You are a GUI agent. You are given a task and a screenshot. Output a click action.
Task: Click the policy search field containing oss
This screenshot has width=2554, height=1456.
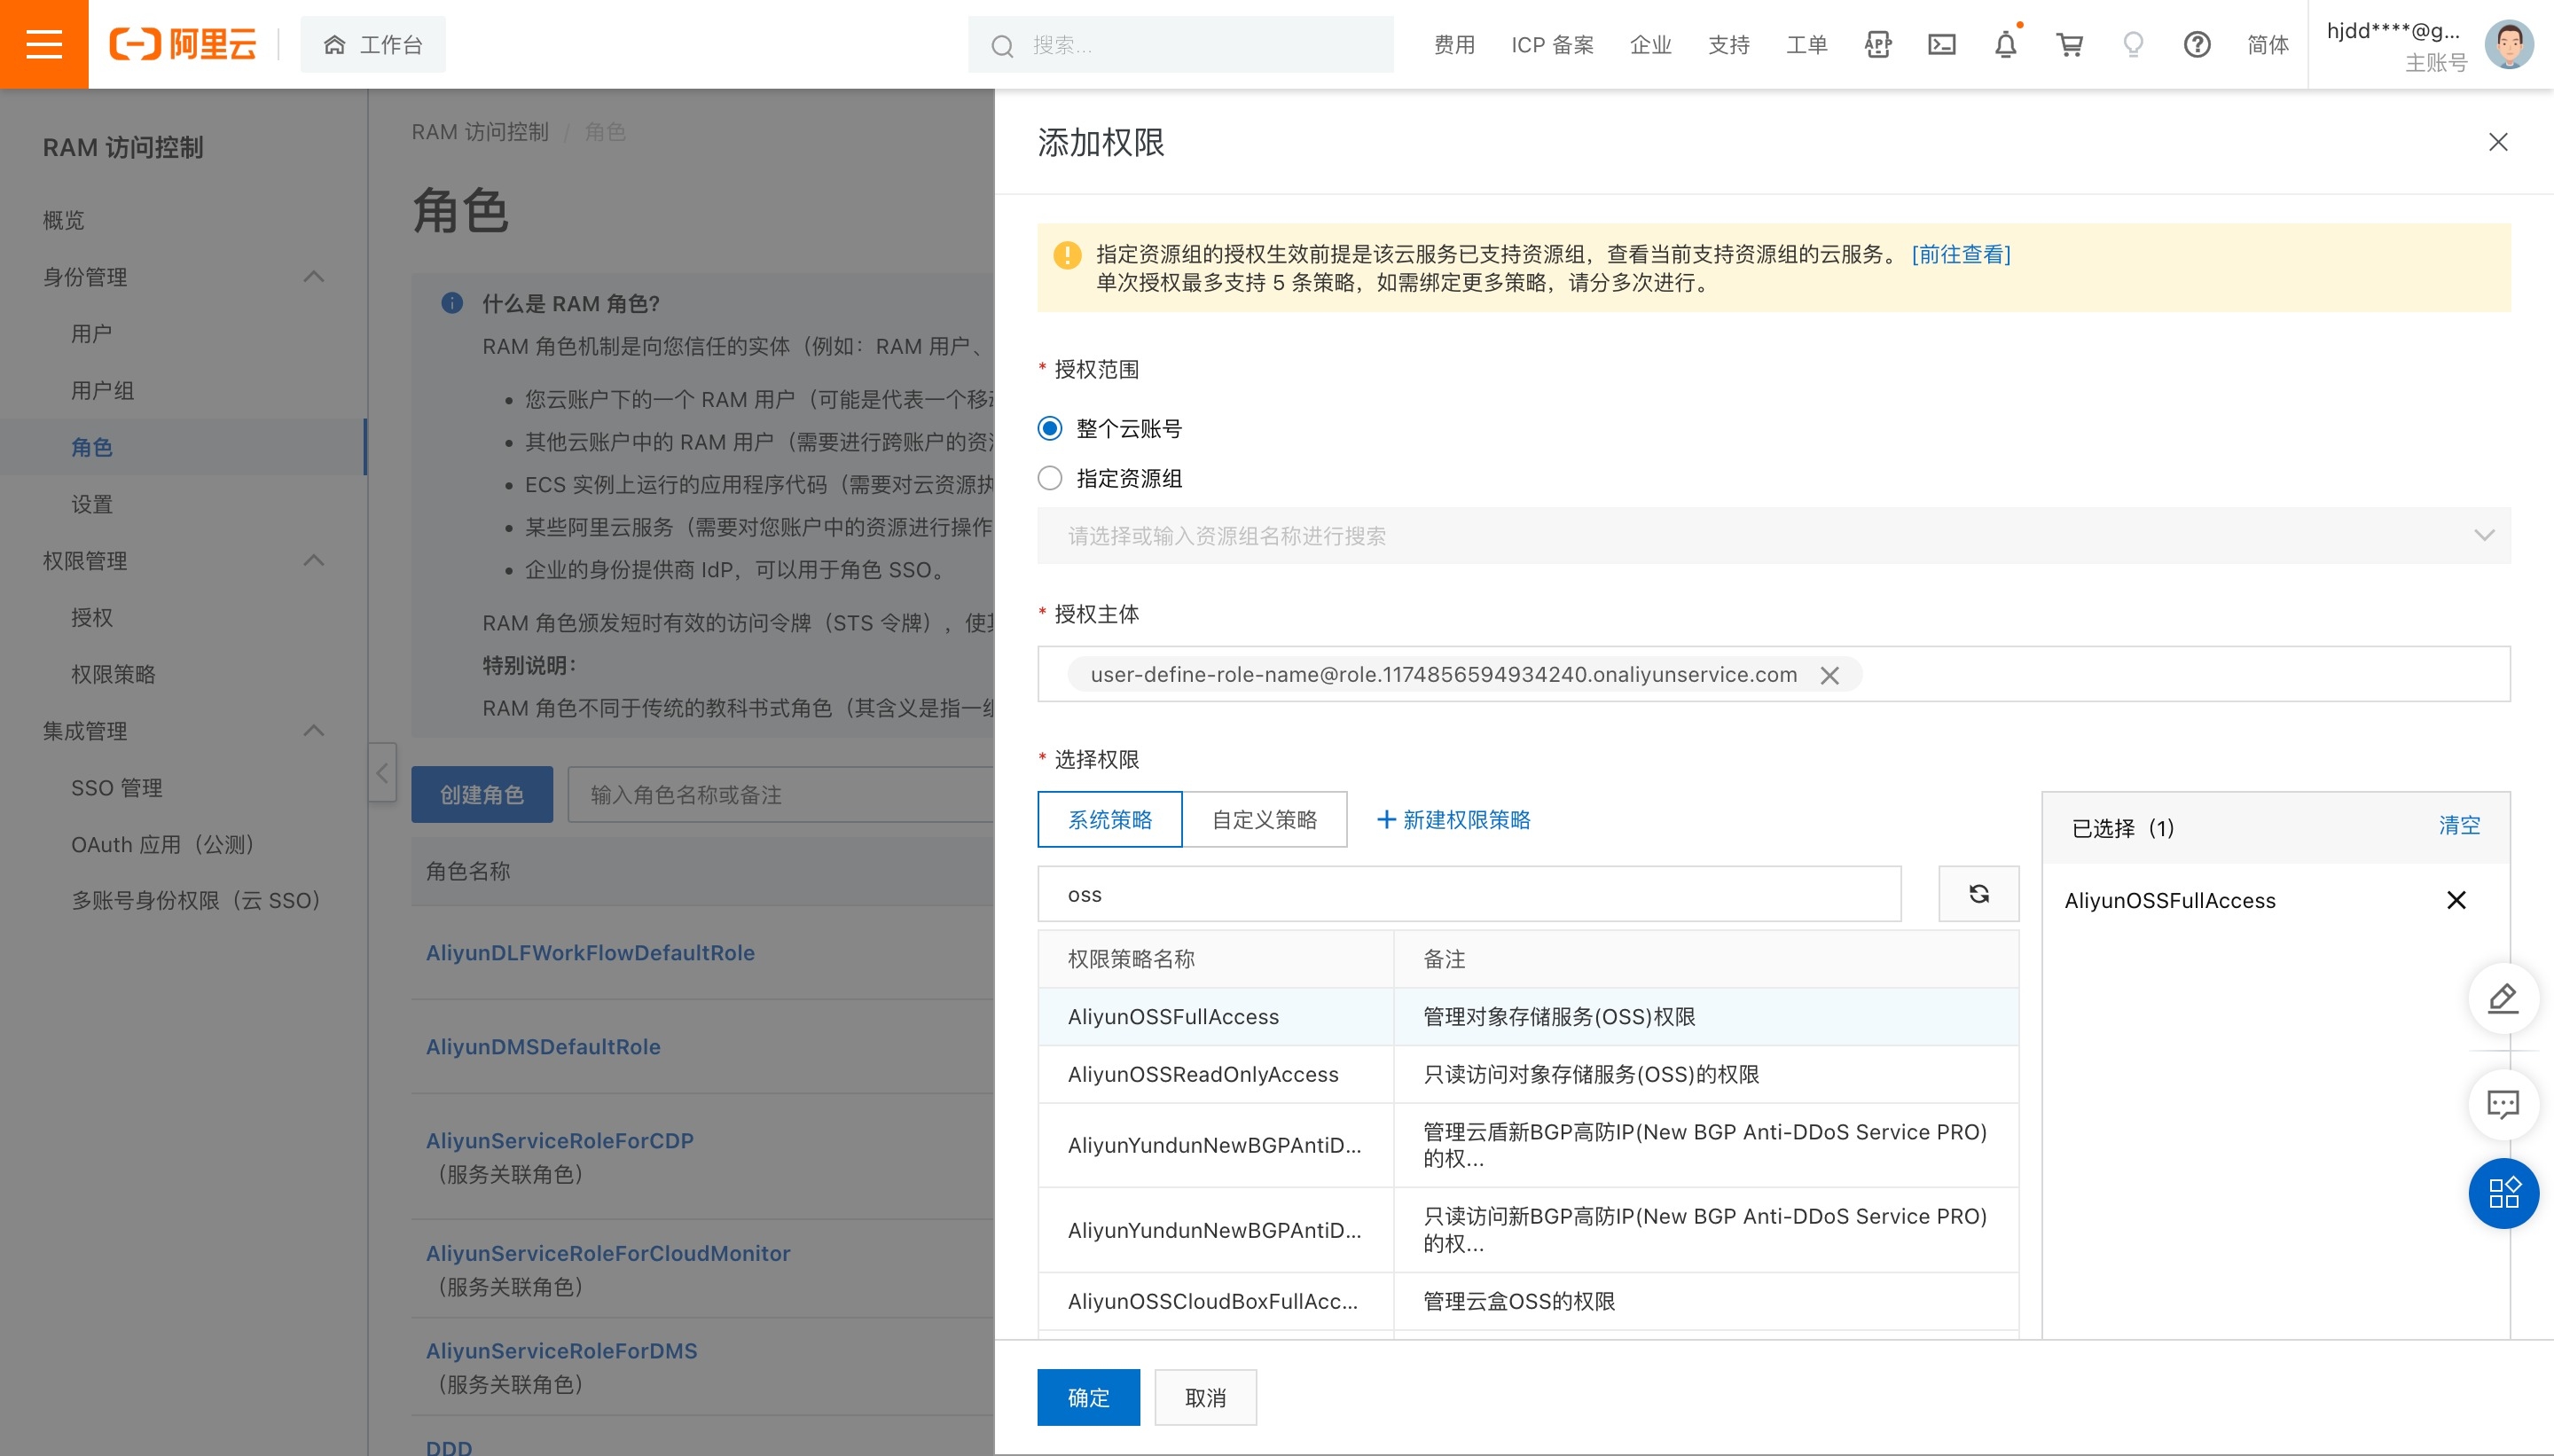pos(1469,894)
